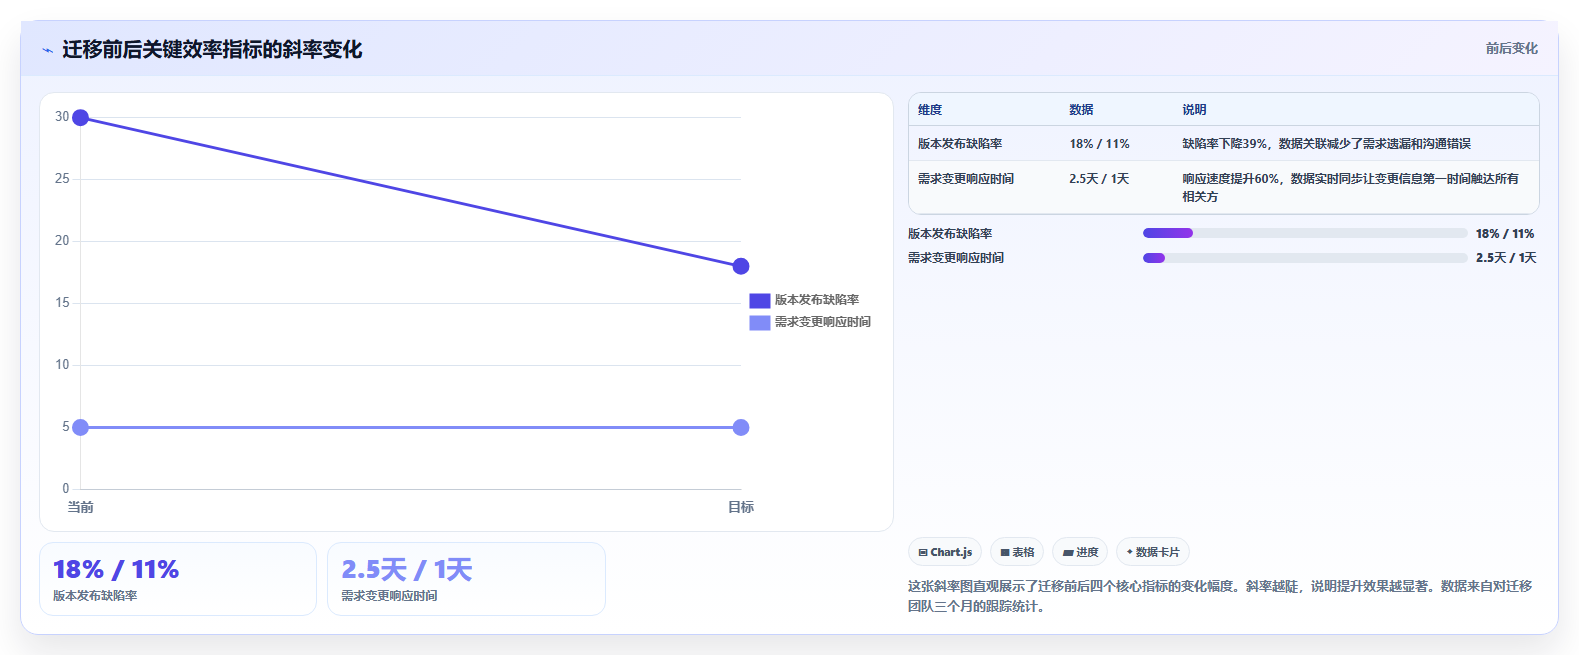
Task: Toggle the 需求变更响应时间 legend swatch
Action: (759, 322)
